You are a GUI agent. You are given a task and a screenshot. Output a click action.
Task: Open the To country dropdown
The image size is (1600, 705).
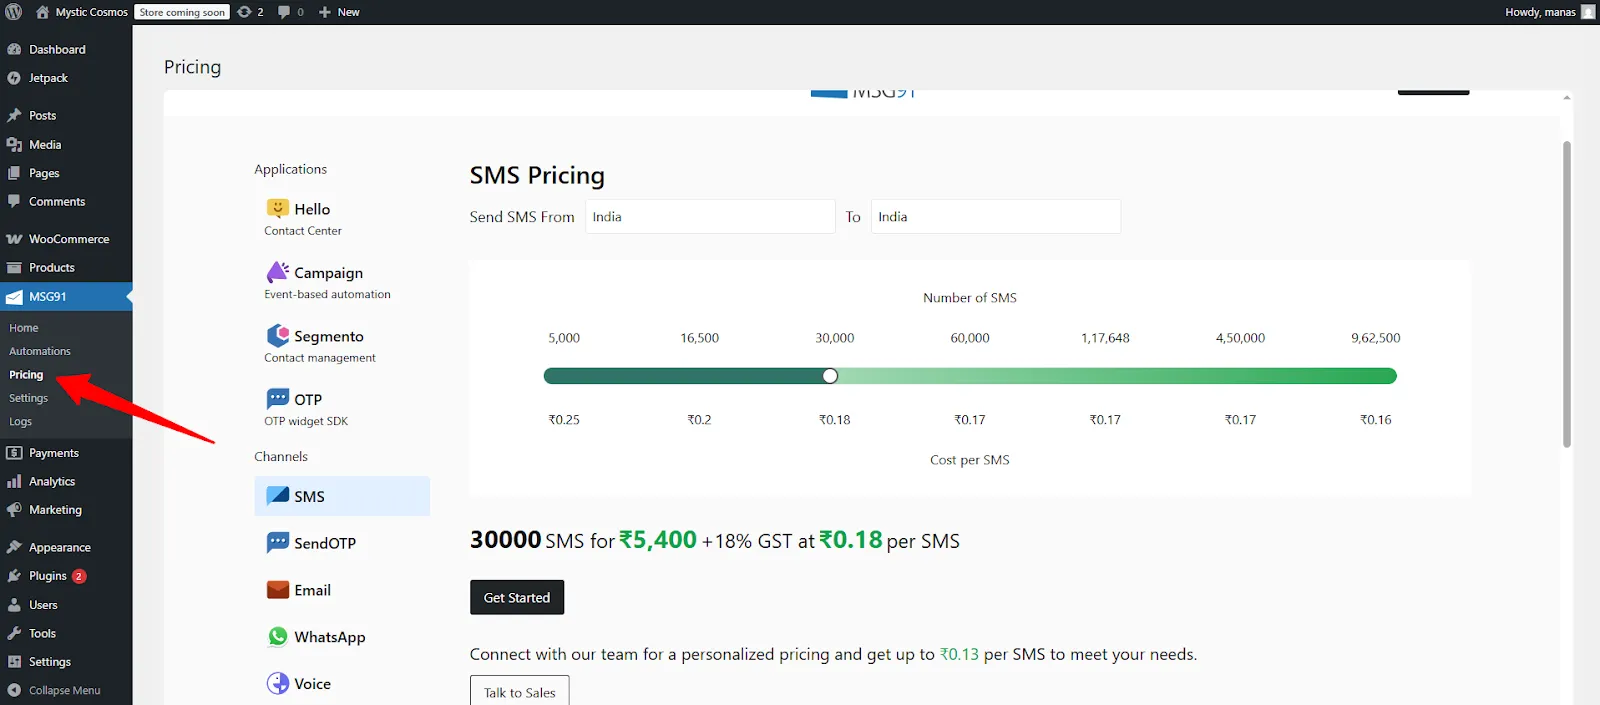click(x=995, y=217)
